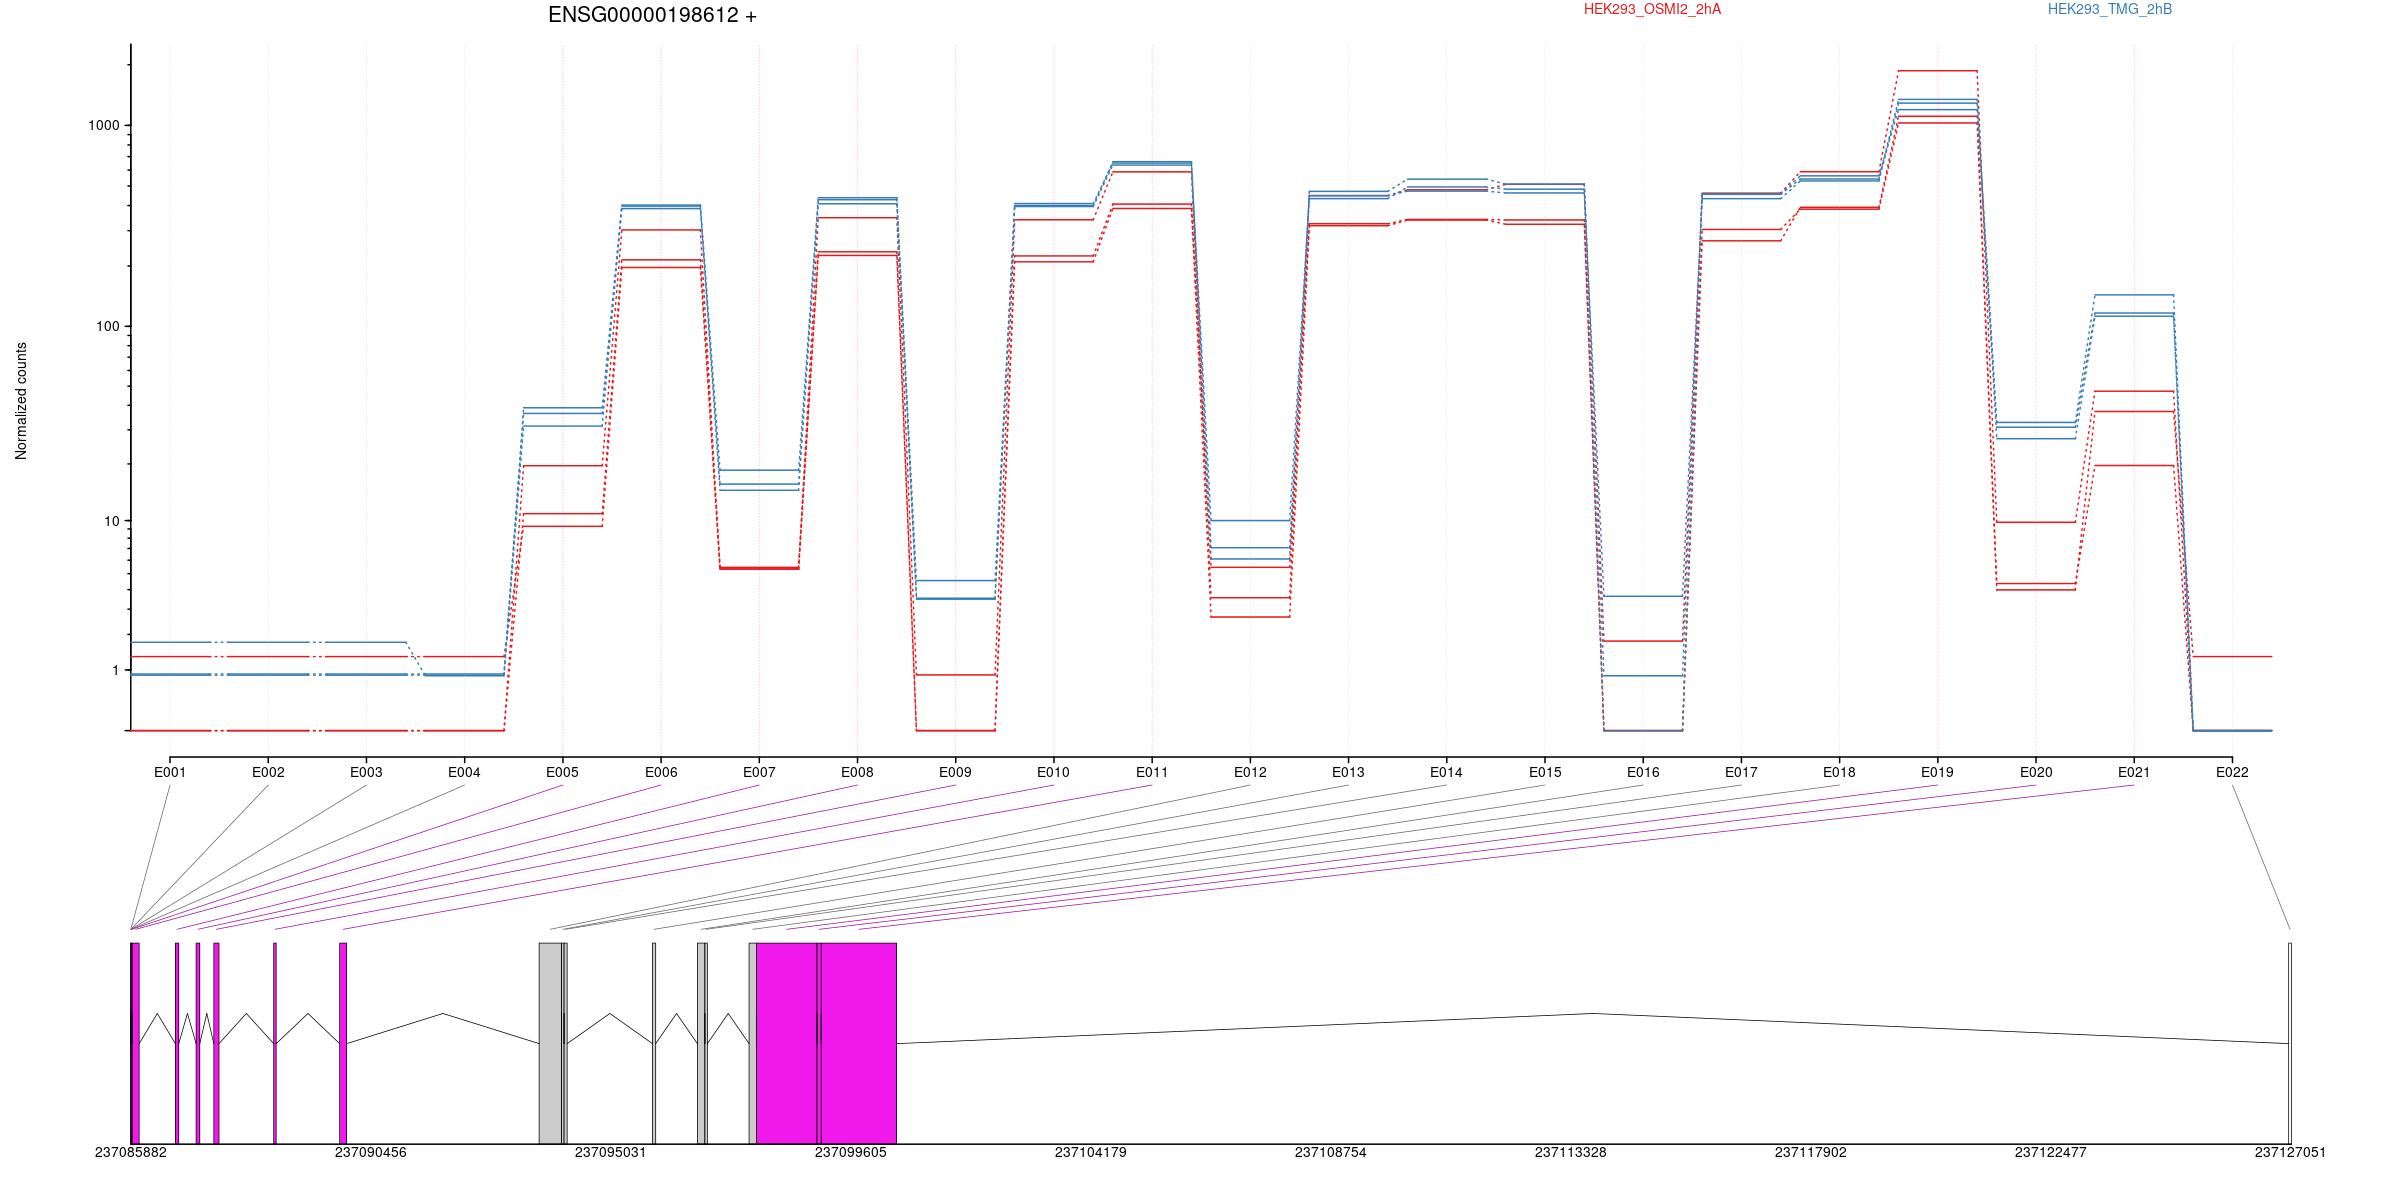Click exon label E015
This screenshot has height=1200, width=2400.
(x=1545, y=772)
